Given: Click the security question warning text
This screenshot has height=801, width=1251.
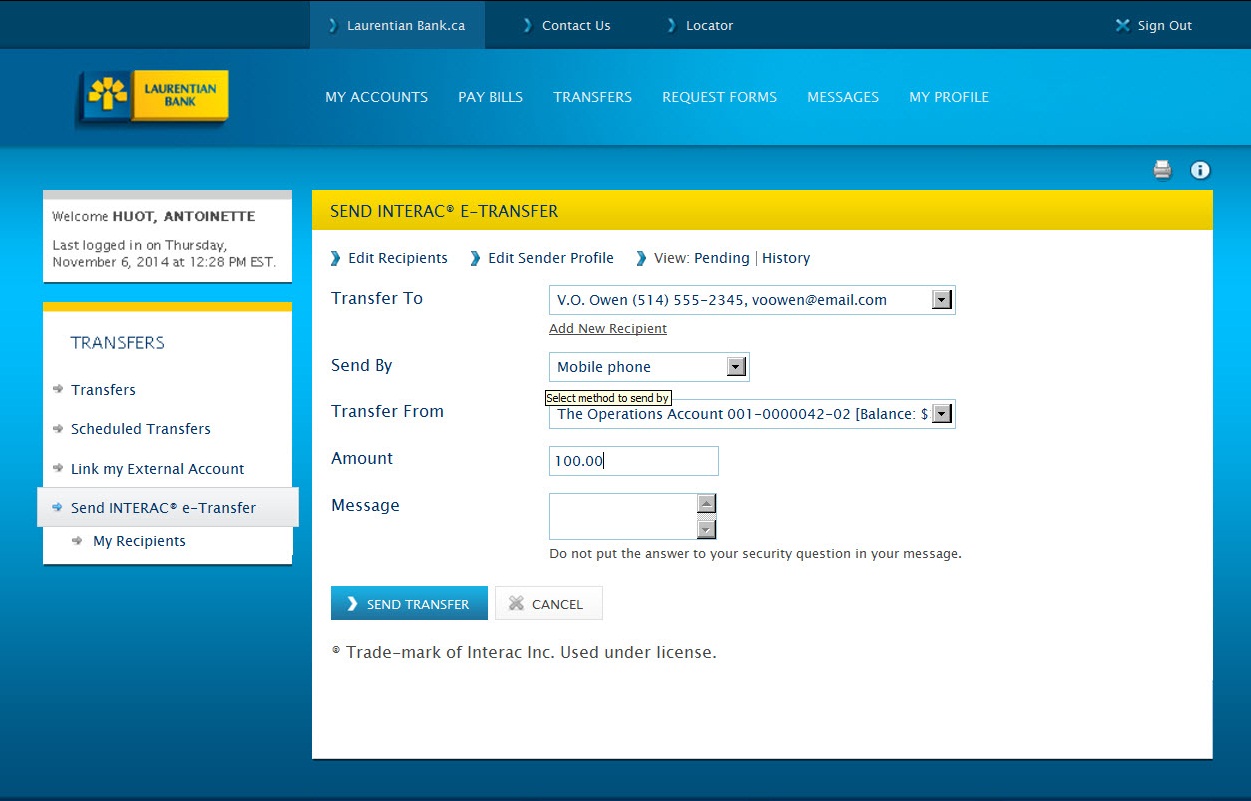Looking at the screenshot, I should coord(755,554).
